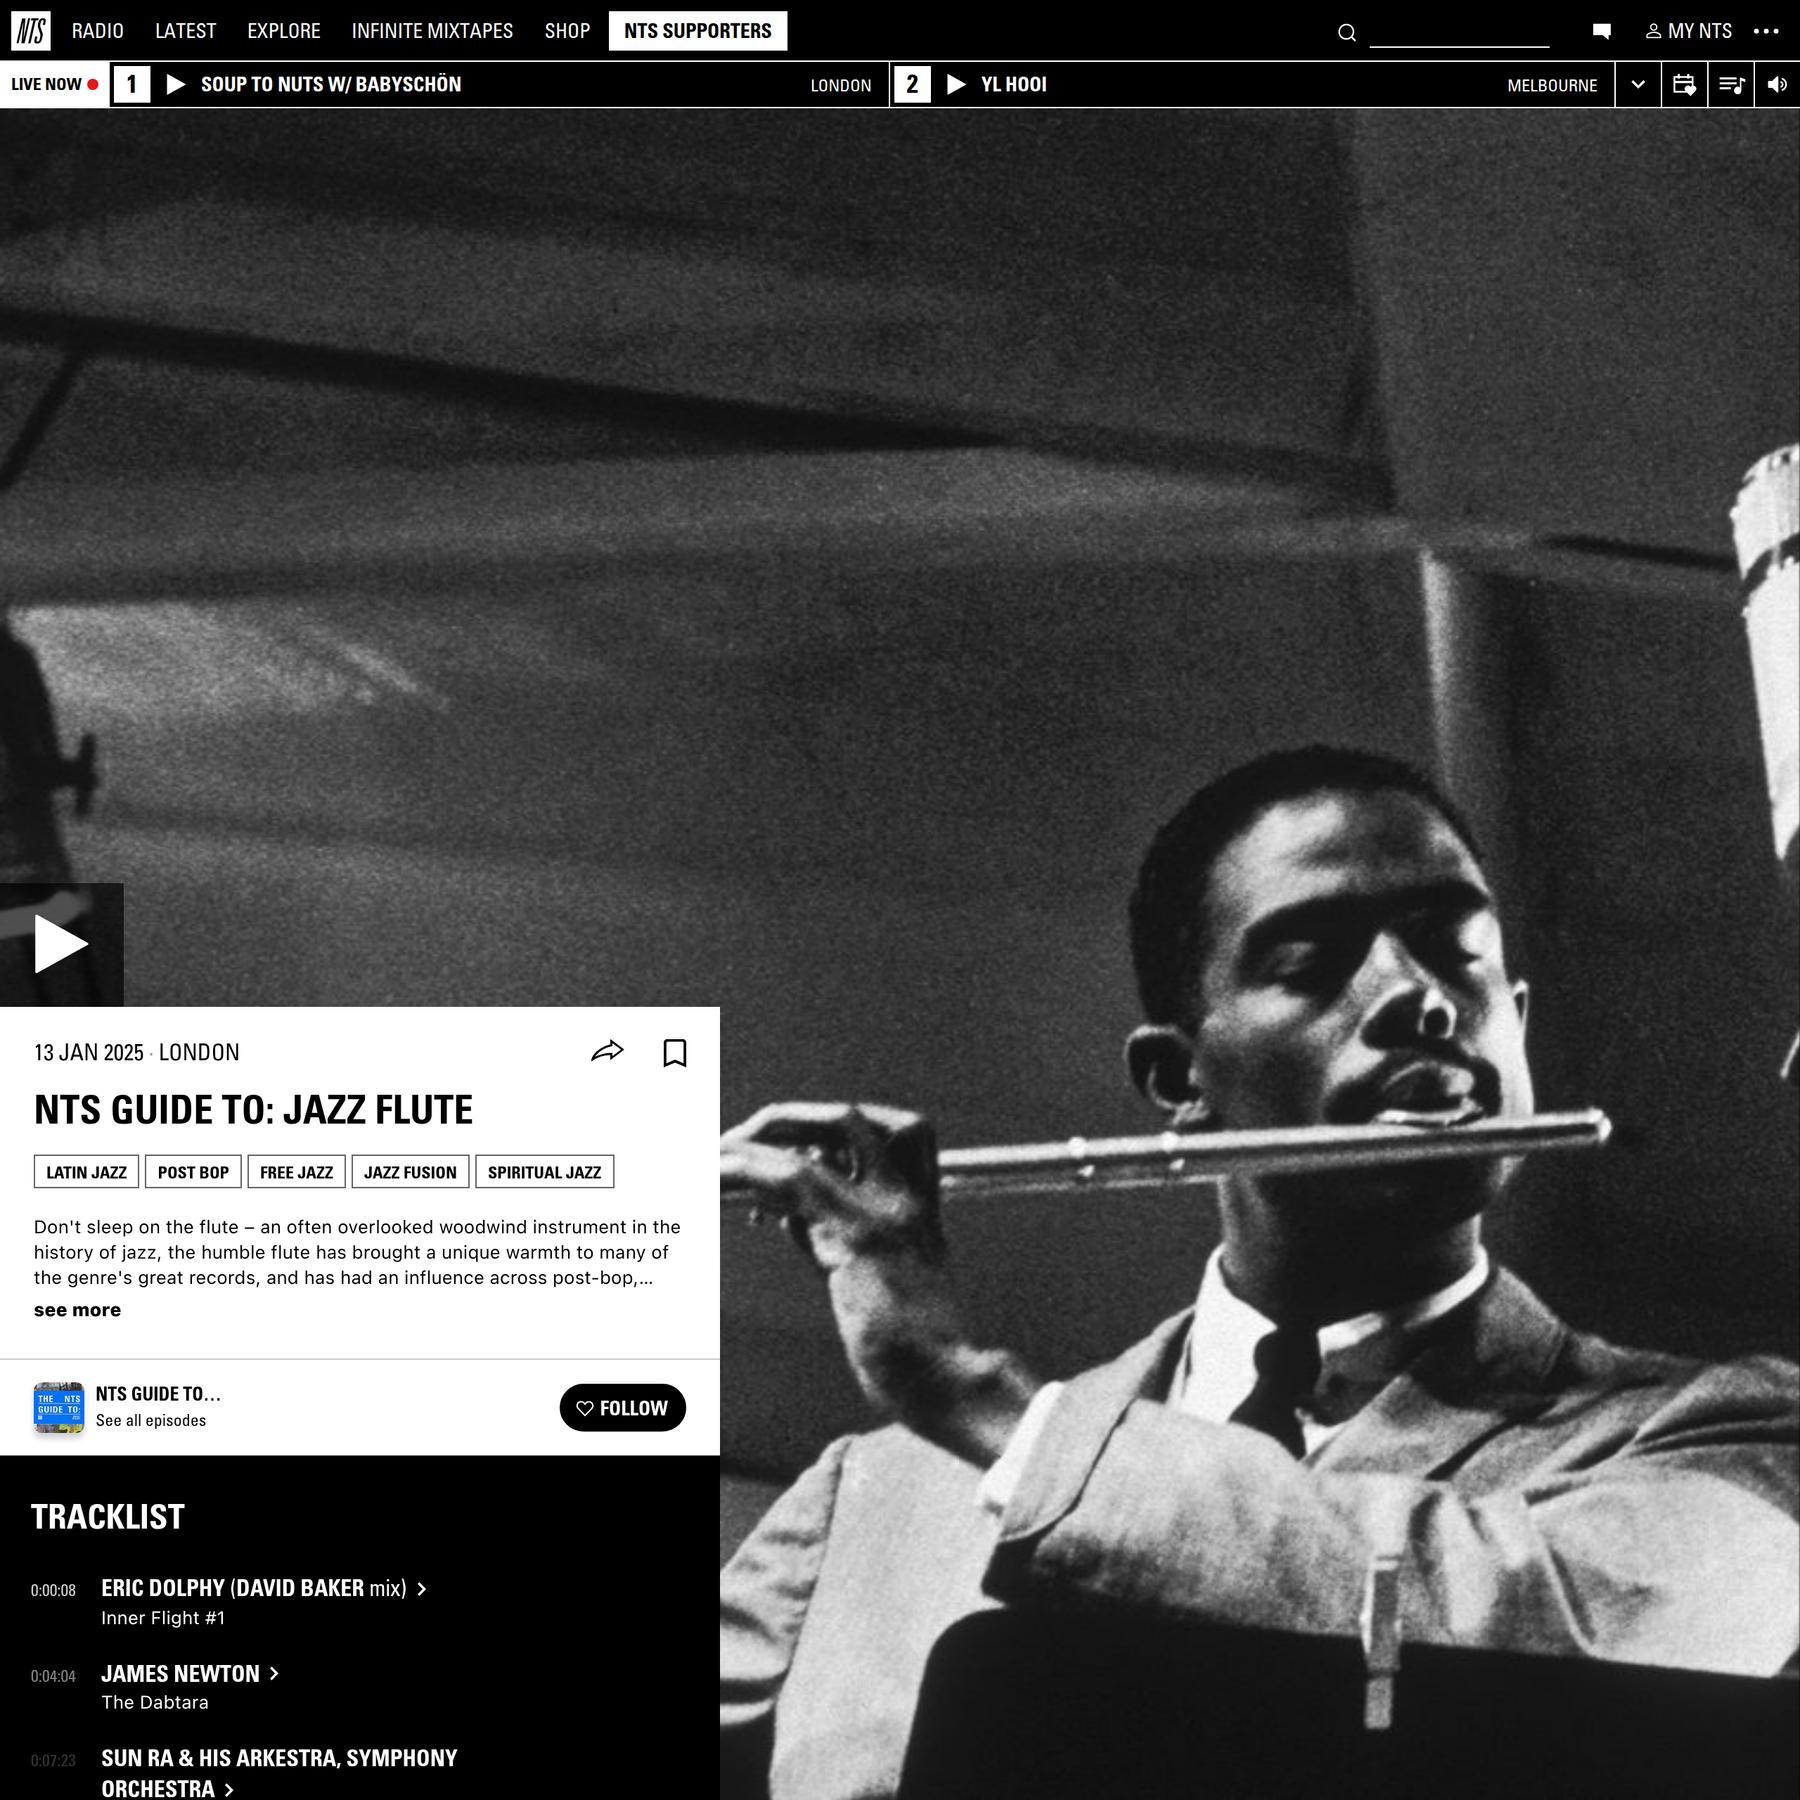
Task: Click the NTS Supporters button
Action: [x=698, y=31]
